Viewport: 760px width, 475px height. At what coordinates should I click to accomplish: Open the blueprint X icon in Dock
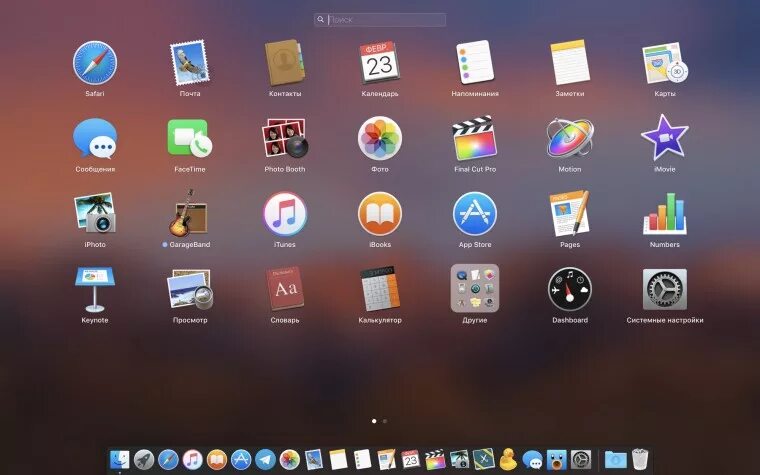click(484, 459)
